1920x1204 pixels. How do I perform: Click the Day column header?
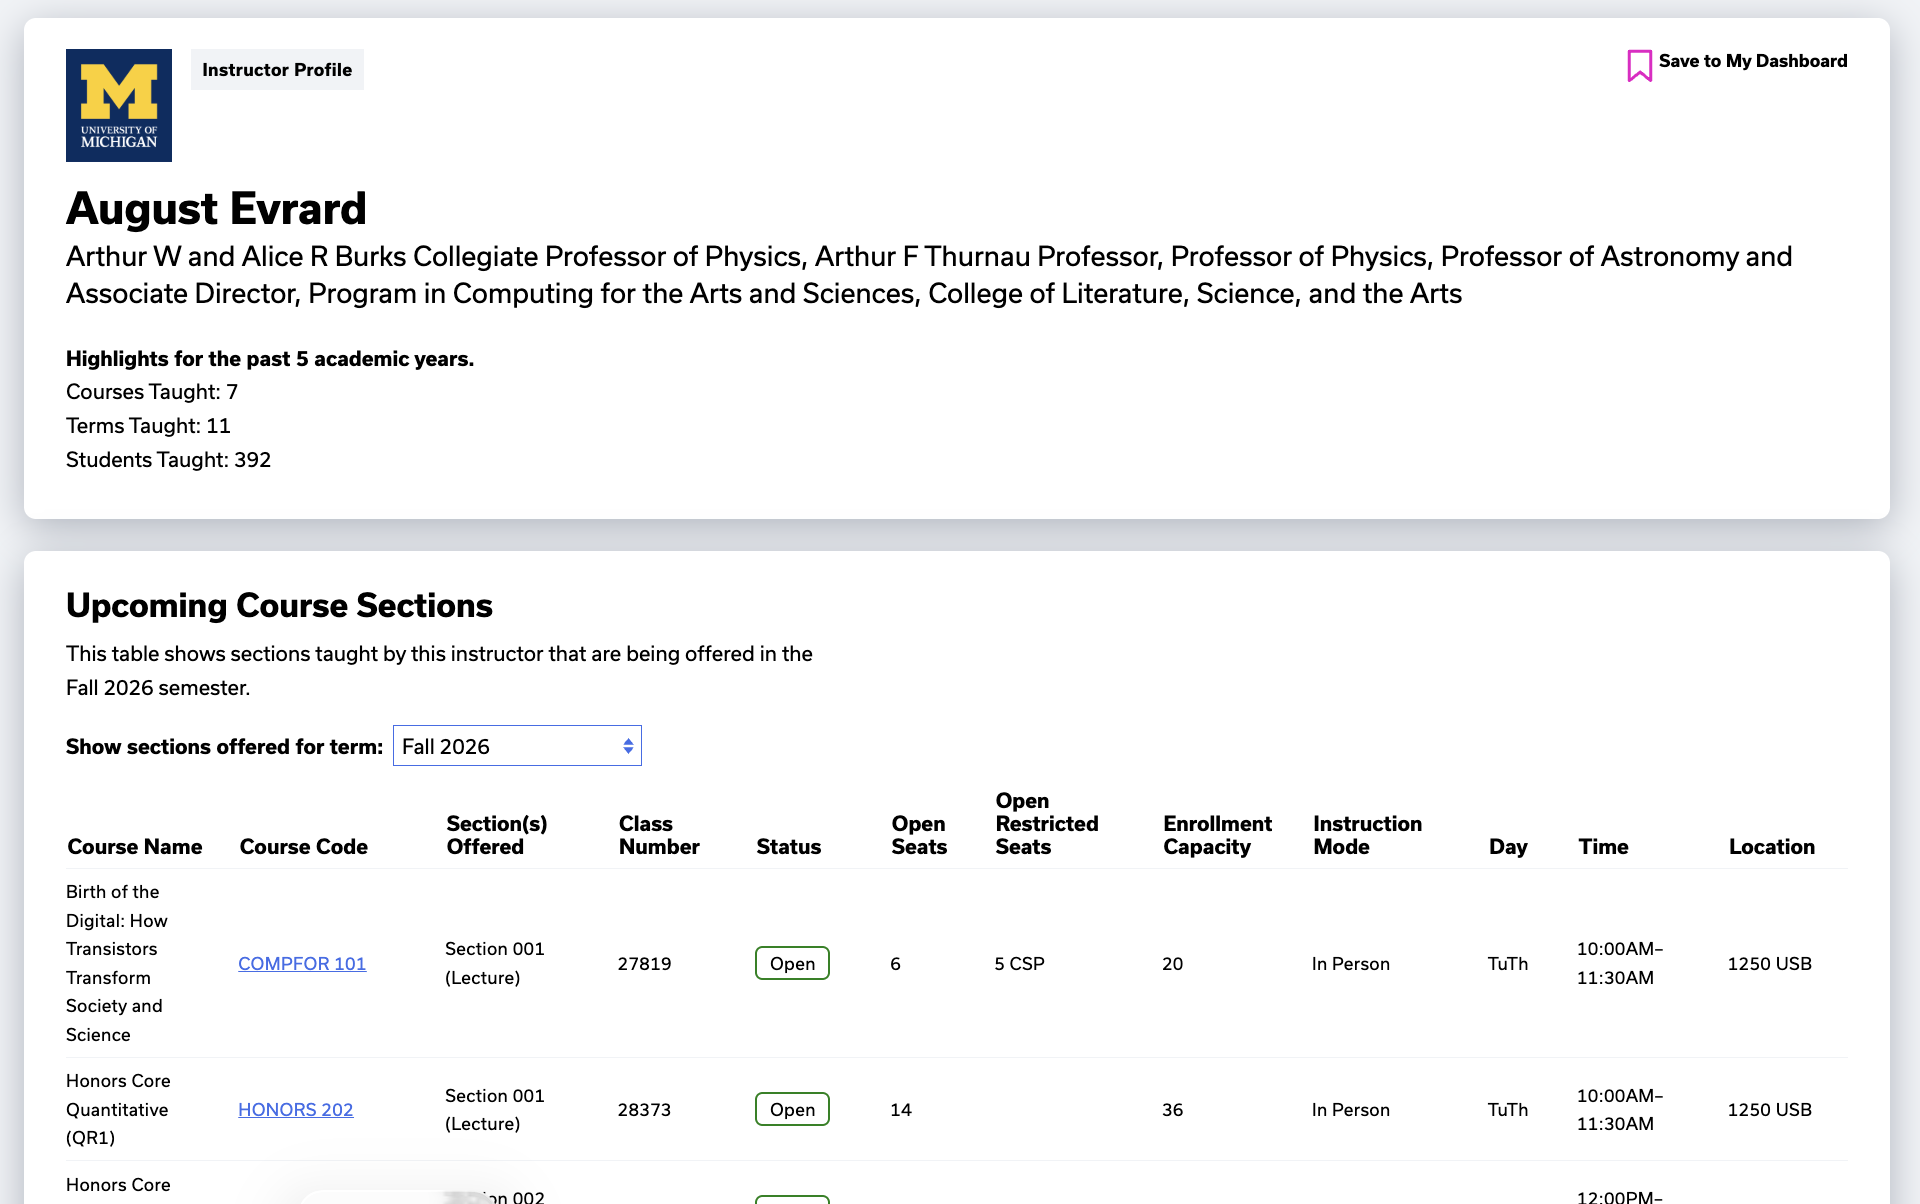pos(1508,847)
